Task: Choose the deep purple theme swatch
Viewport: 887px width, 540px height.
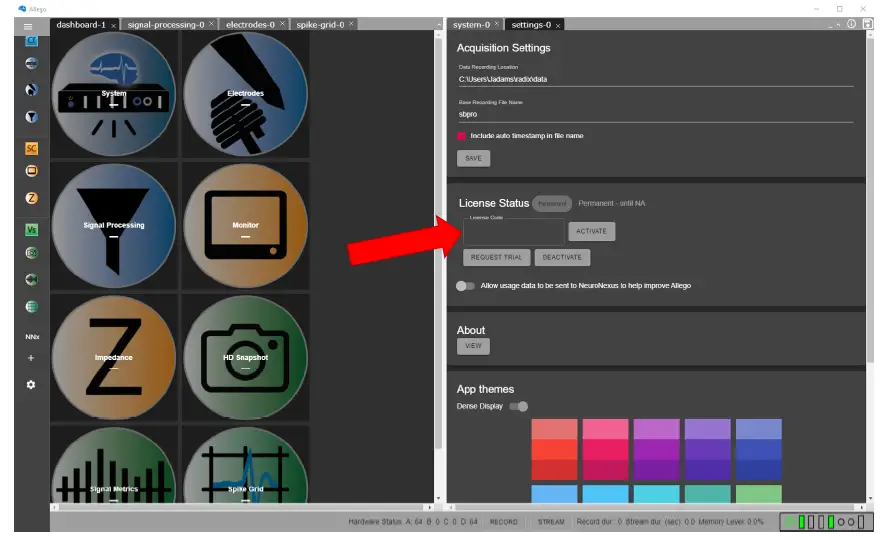Action: coord(707,450)
